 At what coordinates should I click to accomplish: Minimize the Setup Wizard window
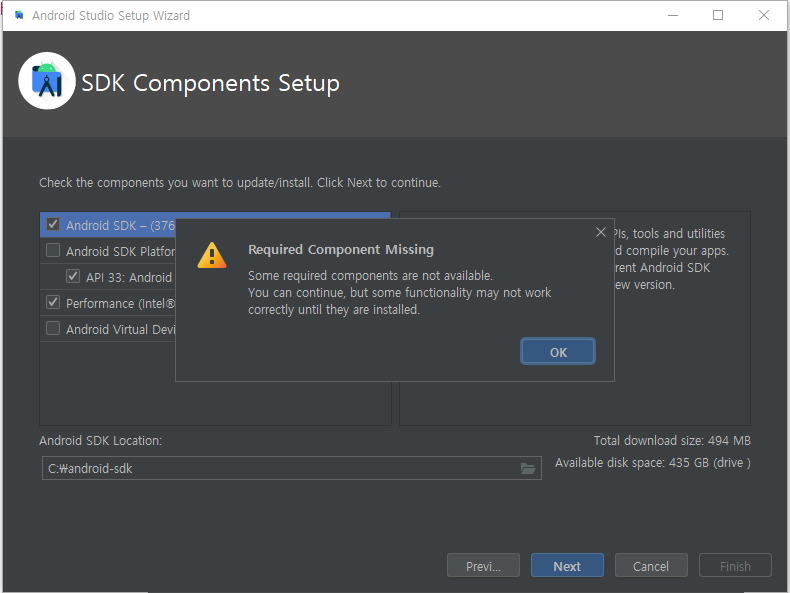click(673, 15)
